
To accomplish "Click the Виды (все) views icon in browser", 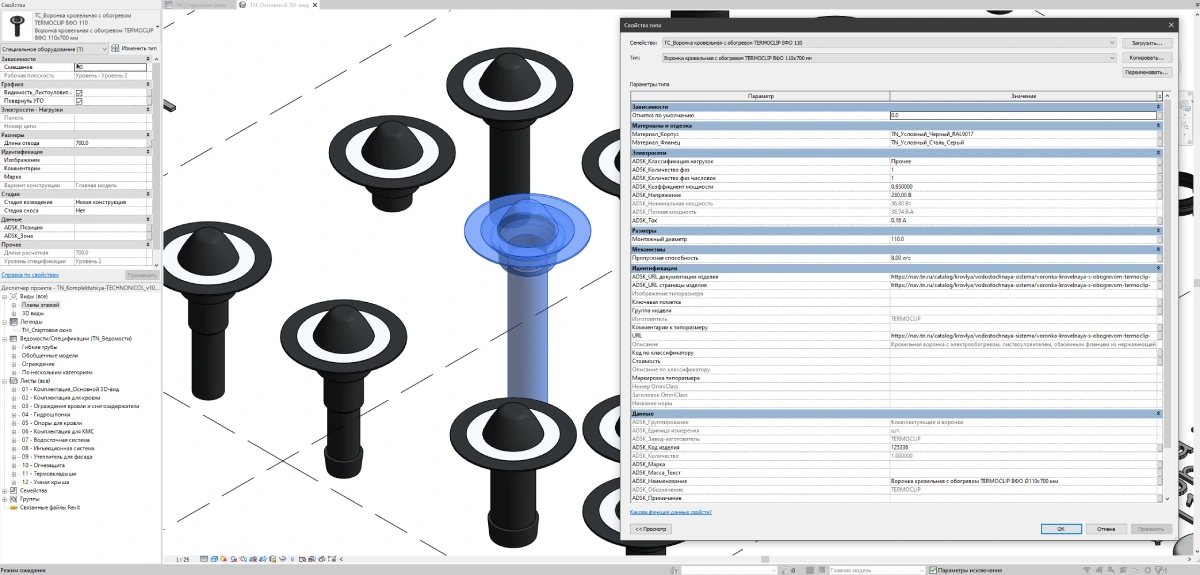I will click(14, 297).
